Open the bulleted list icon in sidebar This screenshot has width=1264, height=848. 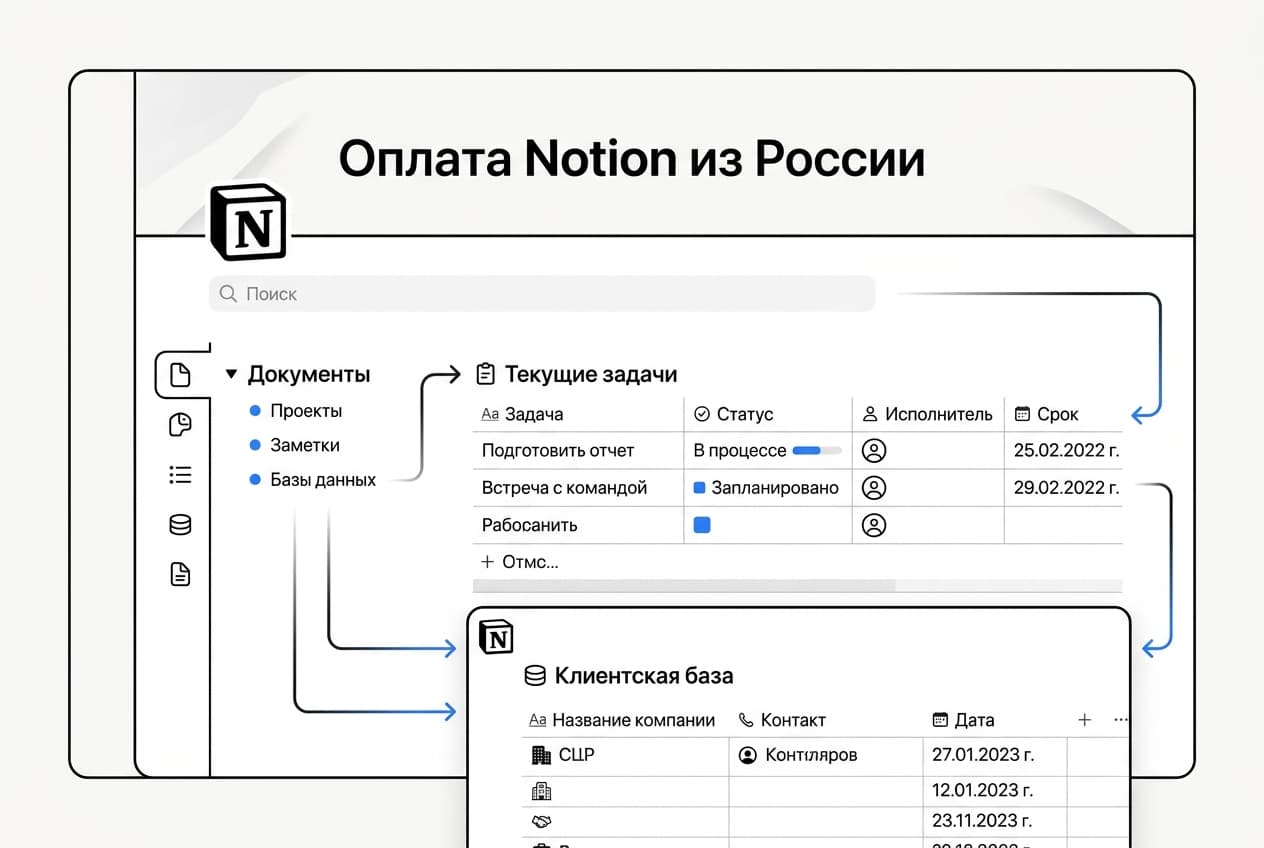(x=180, y=475)
